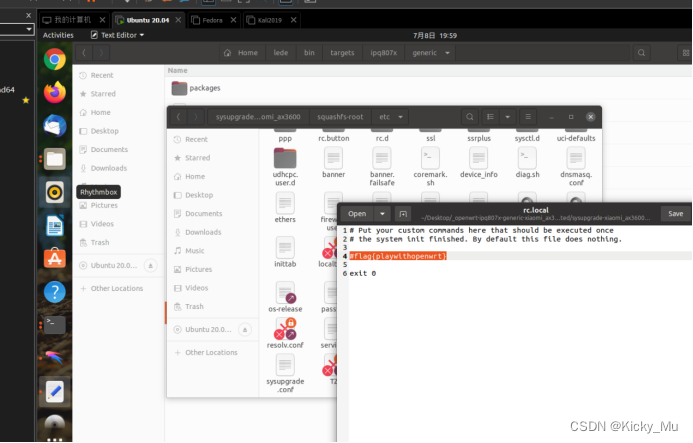Switch to the Kali2019 VM tab
Screen dimensions: 693x443
click(x=270, y=20)
